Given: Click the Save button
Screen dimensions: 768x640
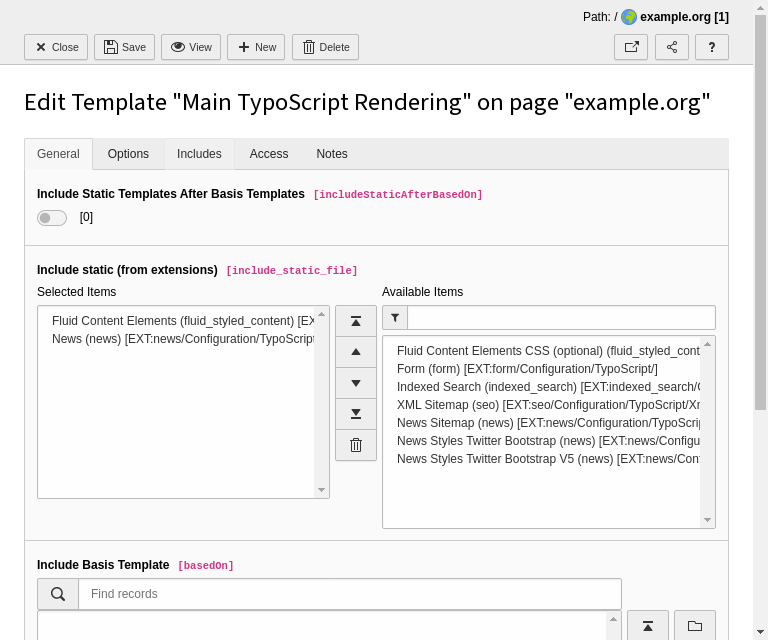Looking at the screenshot, I should point(125,47).
